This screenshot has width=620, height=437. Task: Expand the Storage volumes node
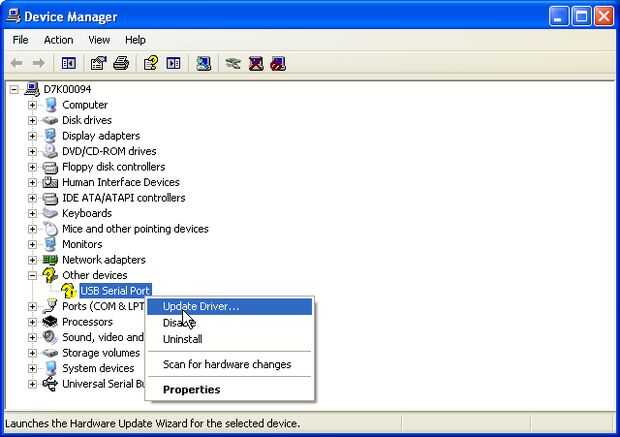(32, 353)
